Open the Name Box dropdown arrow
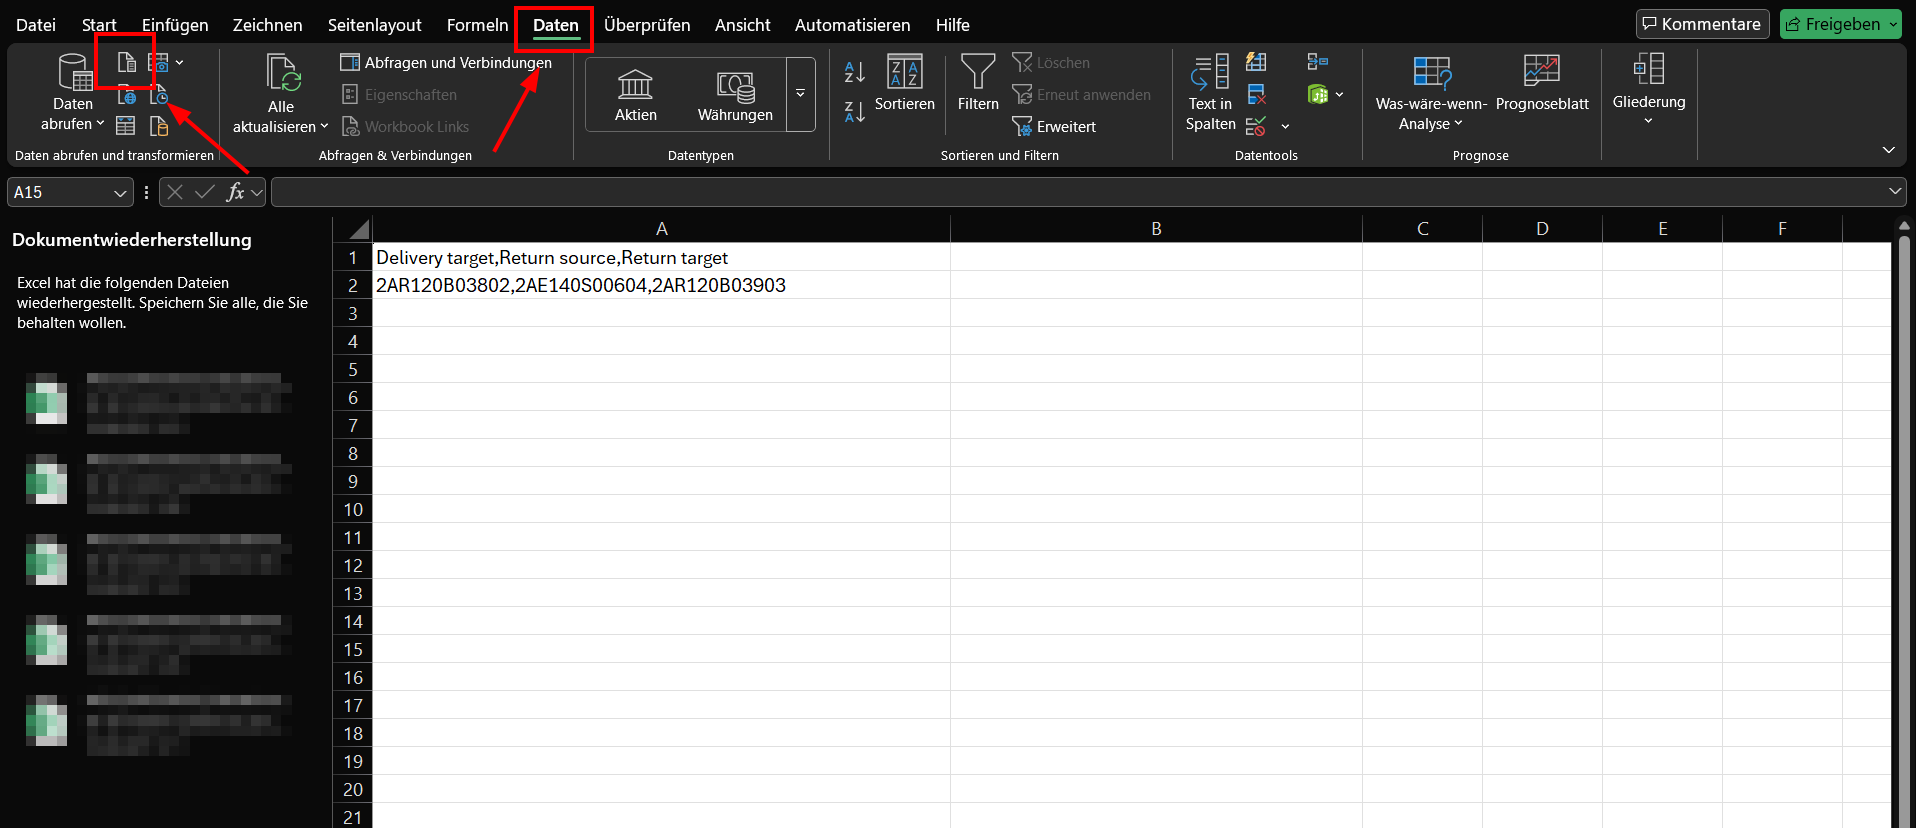The image size is (1916, 828). (120, 193)
